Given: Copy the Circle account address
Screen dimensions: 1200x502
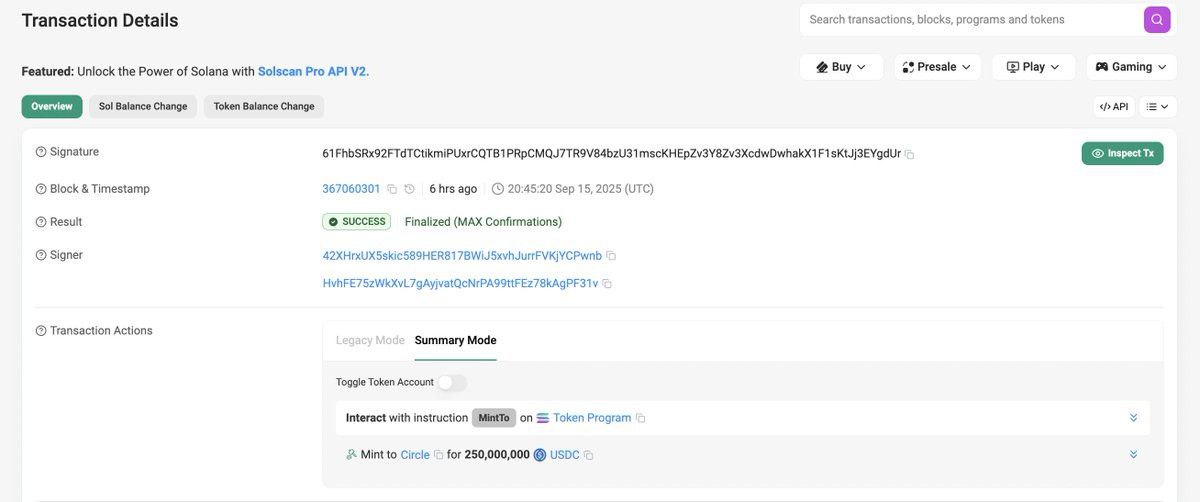Looking at the screenshot, I should click(438, 455).
